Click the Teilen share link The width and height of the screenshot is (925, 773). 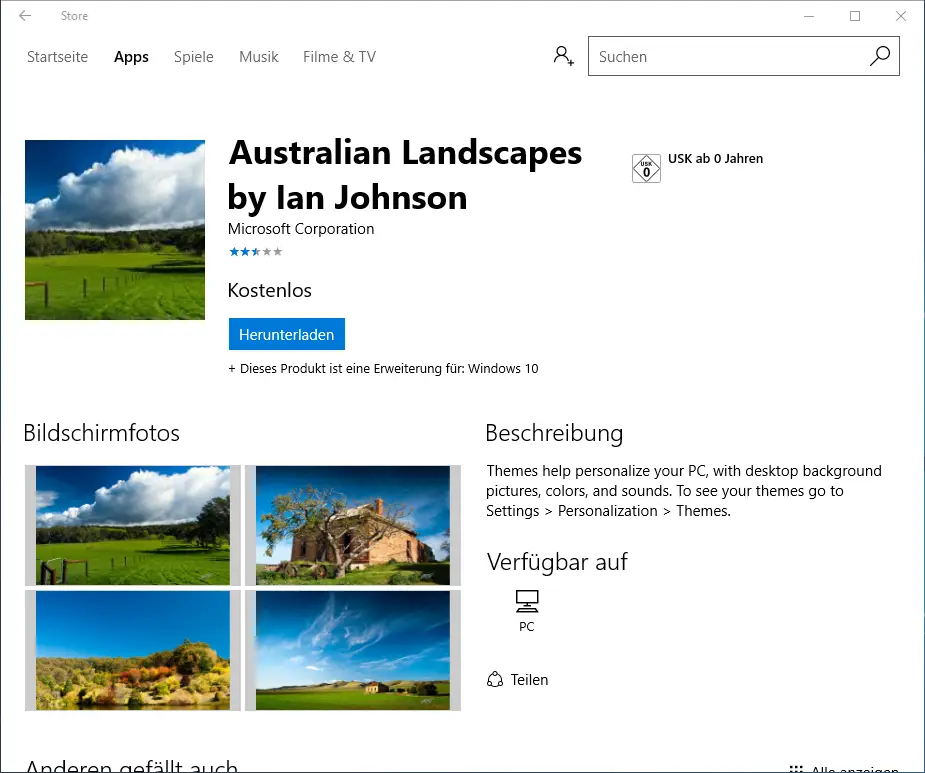529,680
